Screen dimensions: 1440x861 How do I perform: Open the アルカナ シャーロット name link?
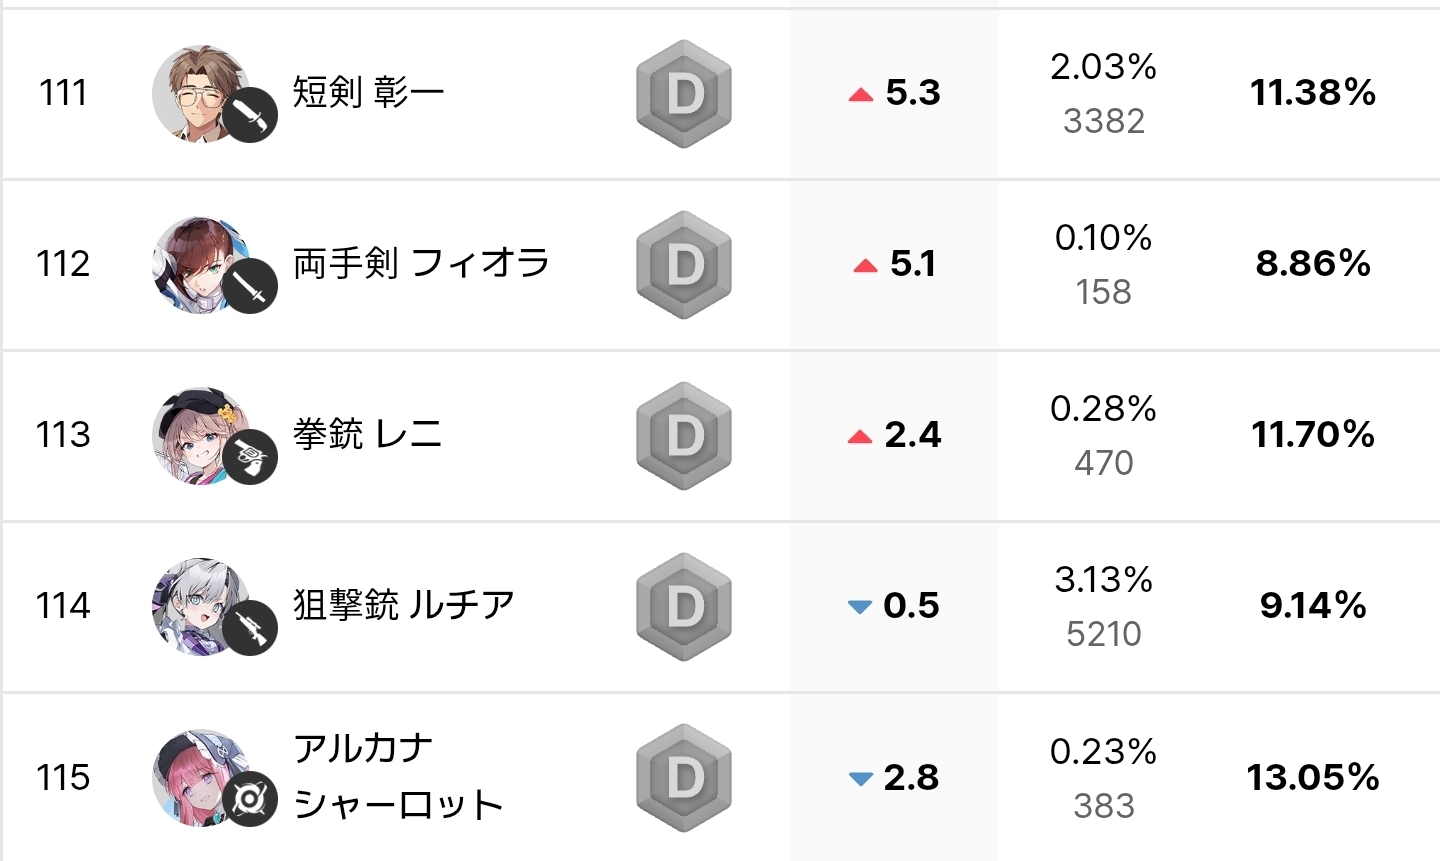point(398,777)
